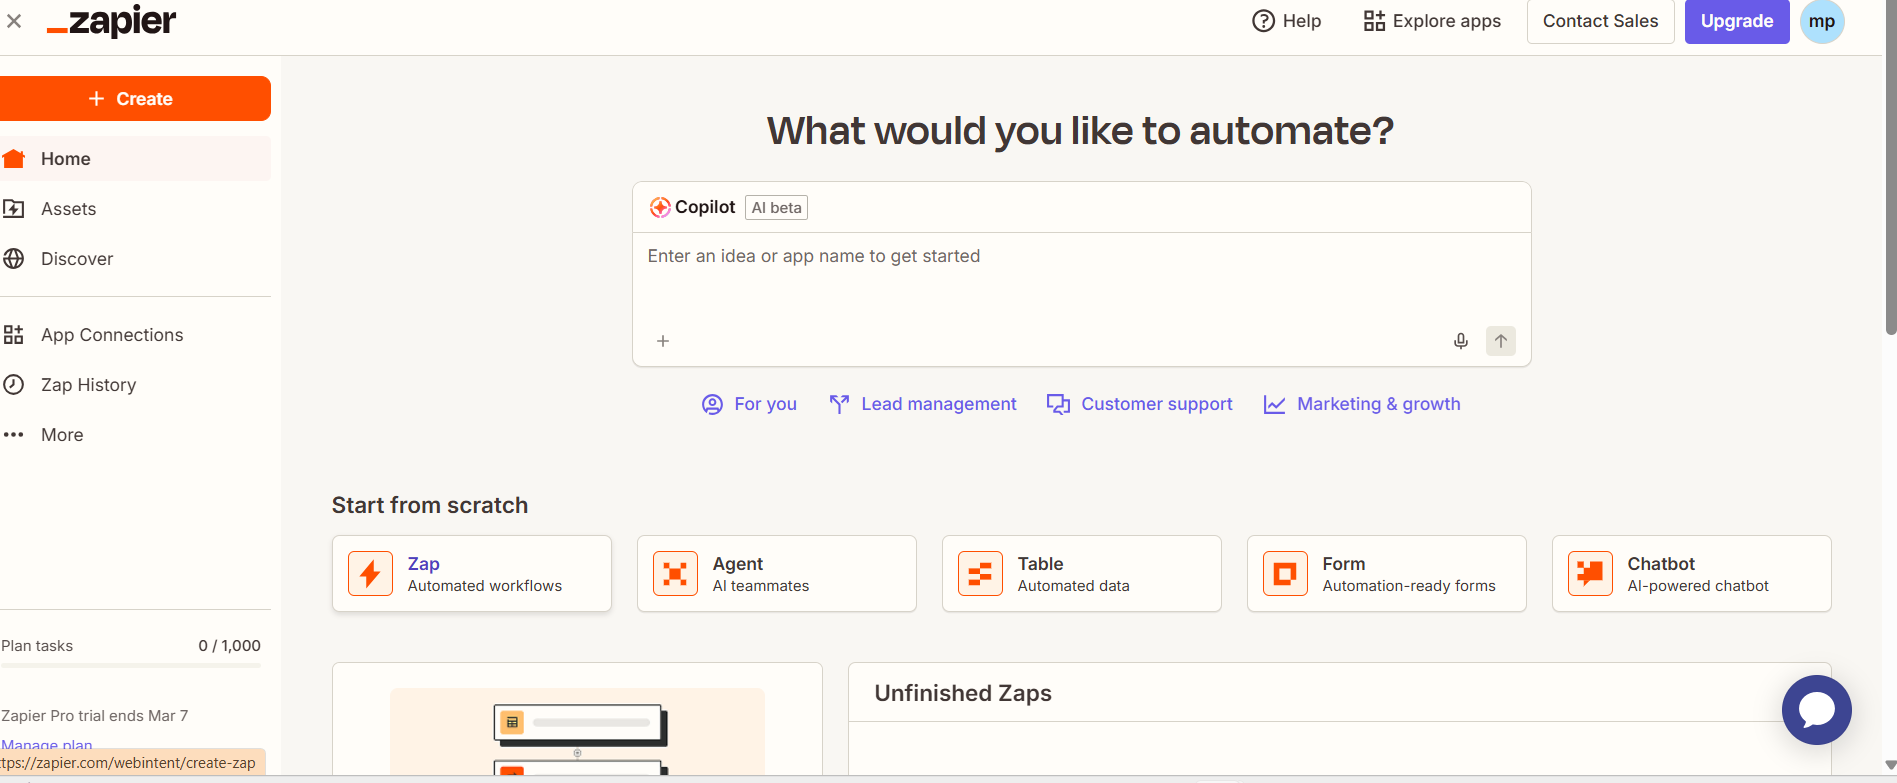Viewport: 1897px width, 783px height.
Task: Open the Help menu
Action: tap(1287, 21)
